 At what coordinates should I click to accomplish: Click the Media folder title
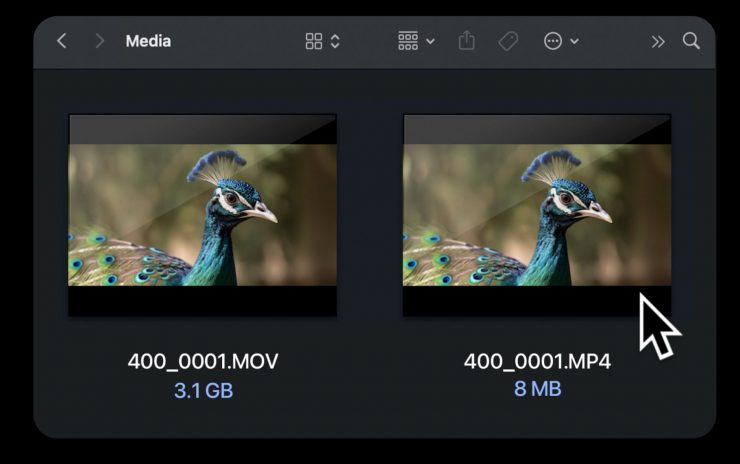click(148, 41)
